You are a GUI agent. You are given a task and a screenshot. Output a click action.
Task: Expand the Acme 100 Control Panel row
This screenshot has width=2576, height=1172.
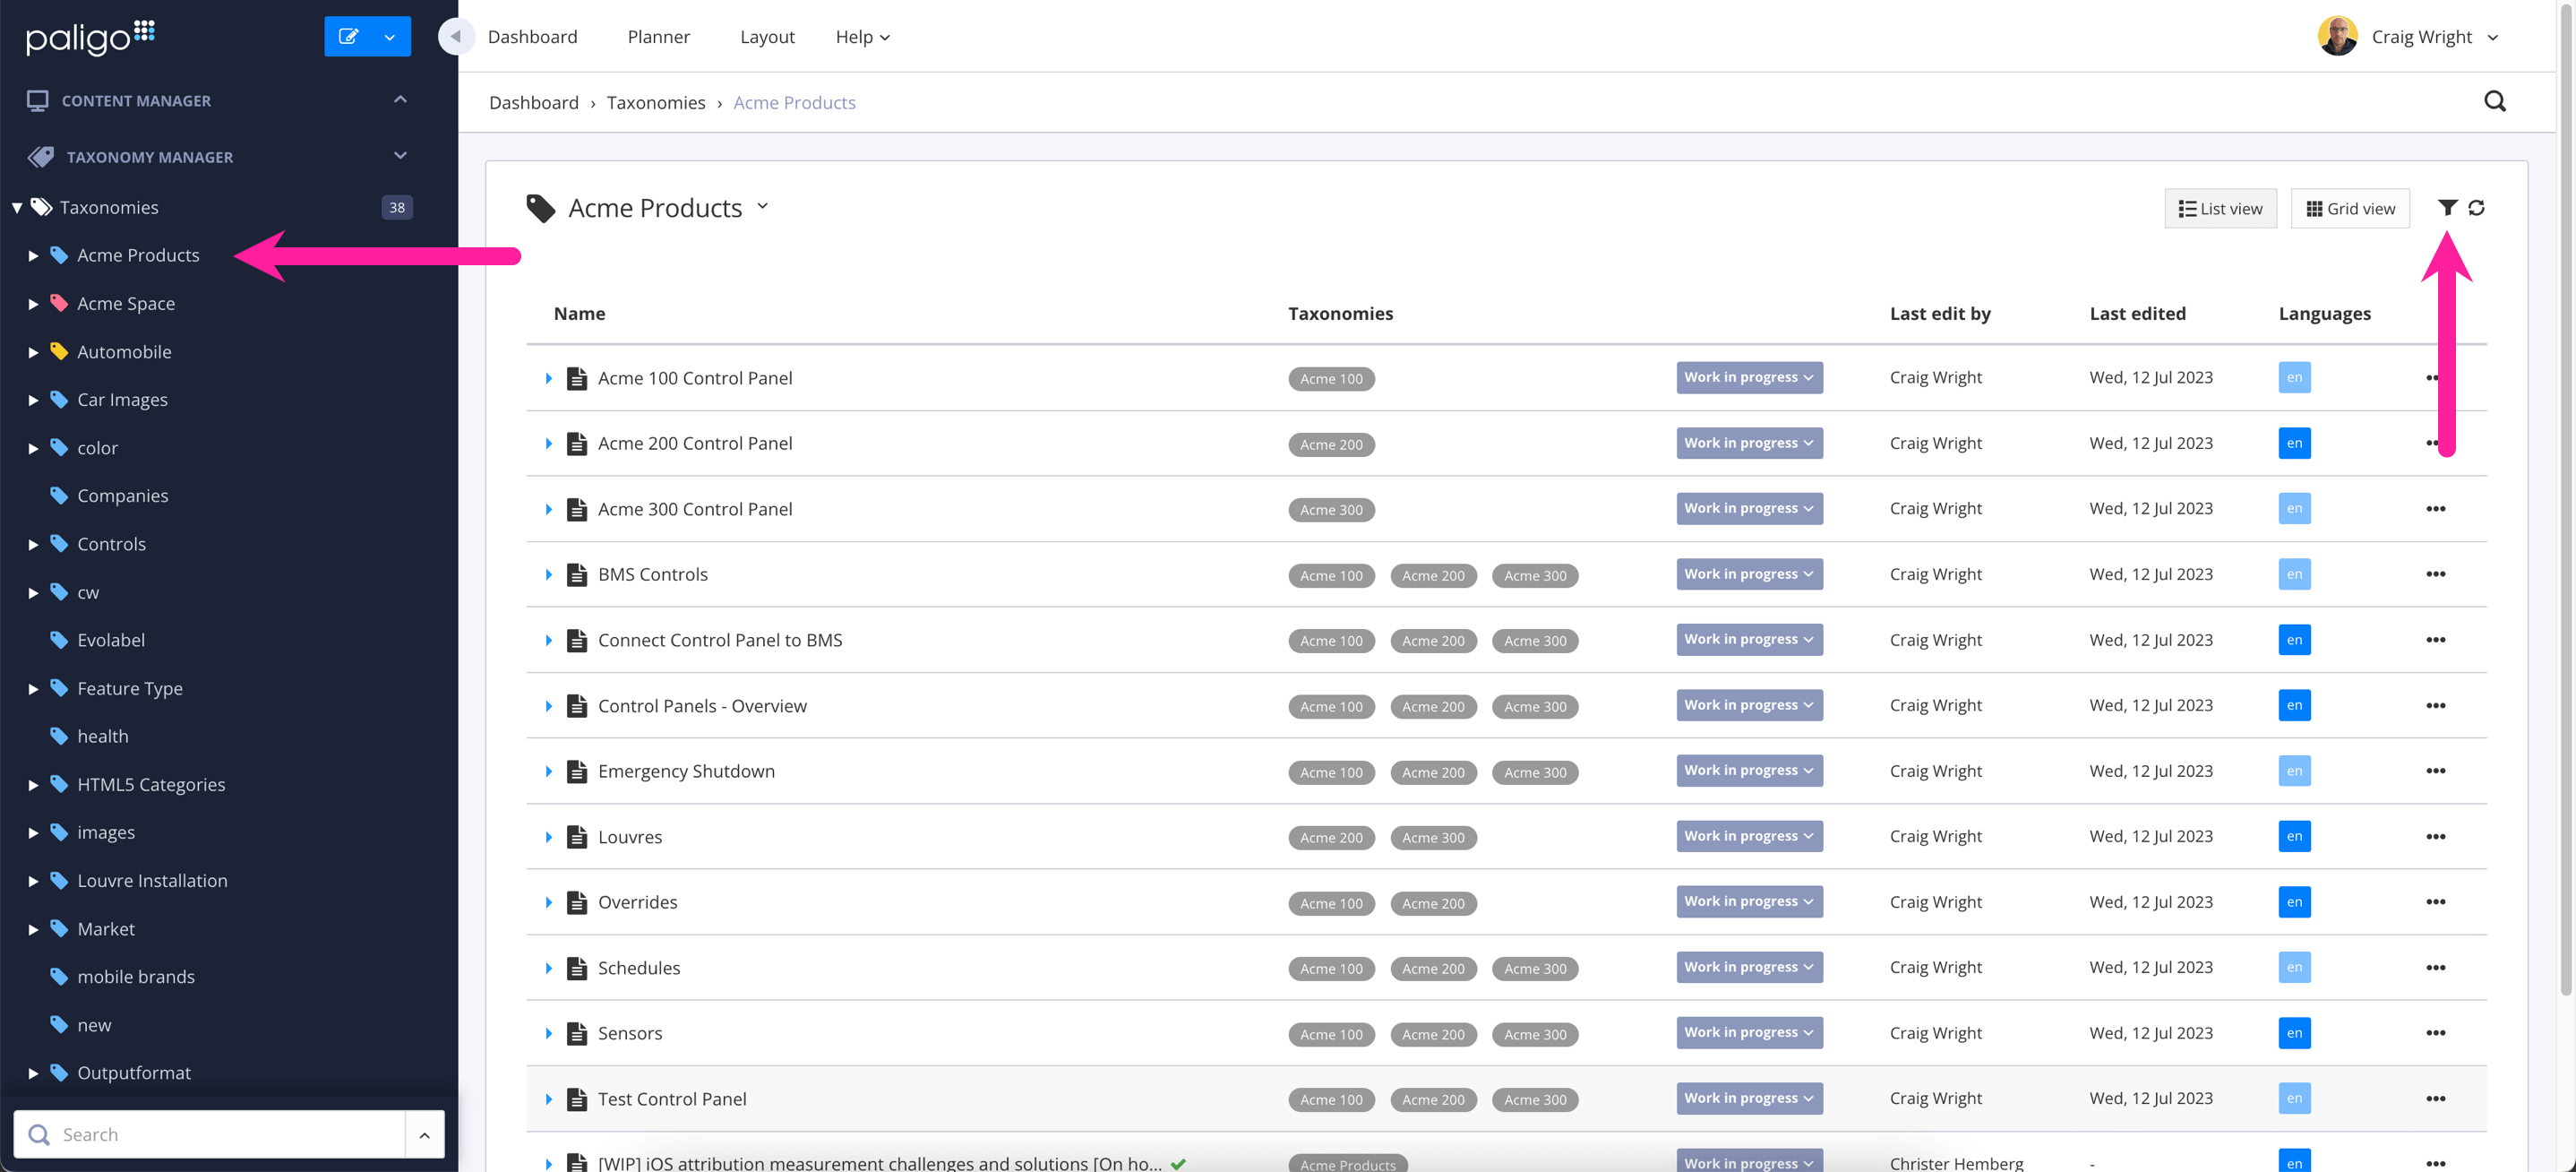click(x=549, y=376)
